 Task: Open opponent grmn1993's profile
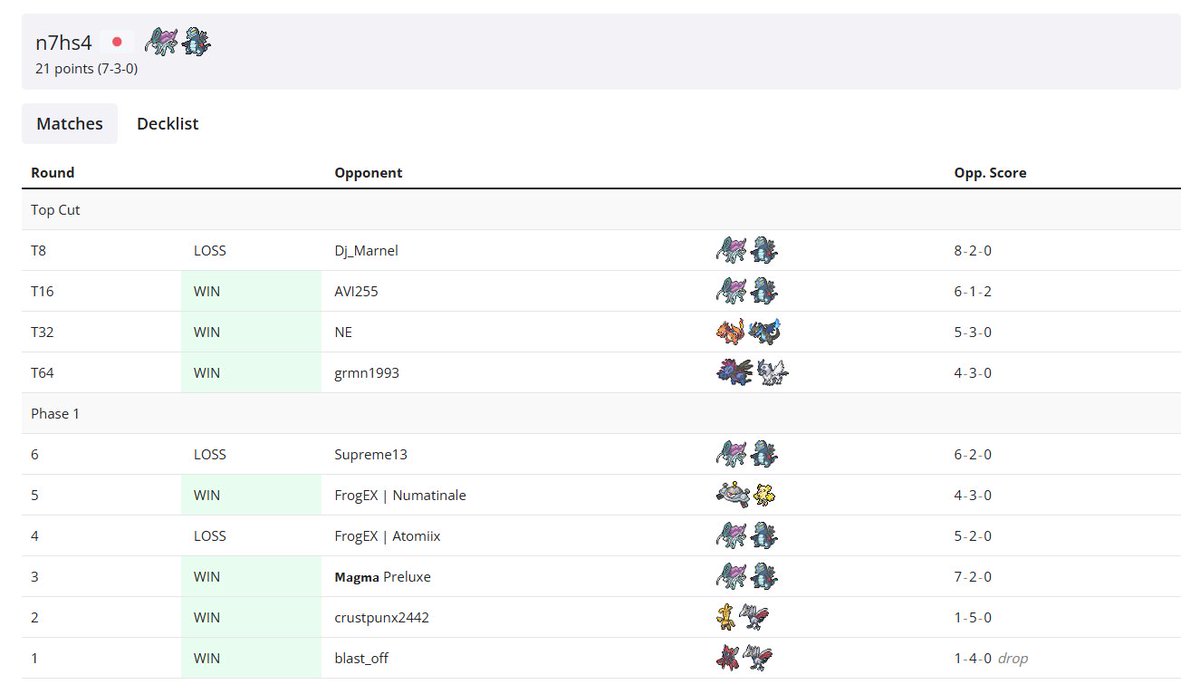click(x=366, y=373)
